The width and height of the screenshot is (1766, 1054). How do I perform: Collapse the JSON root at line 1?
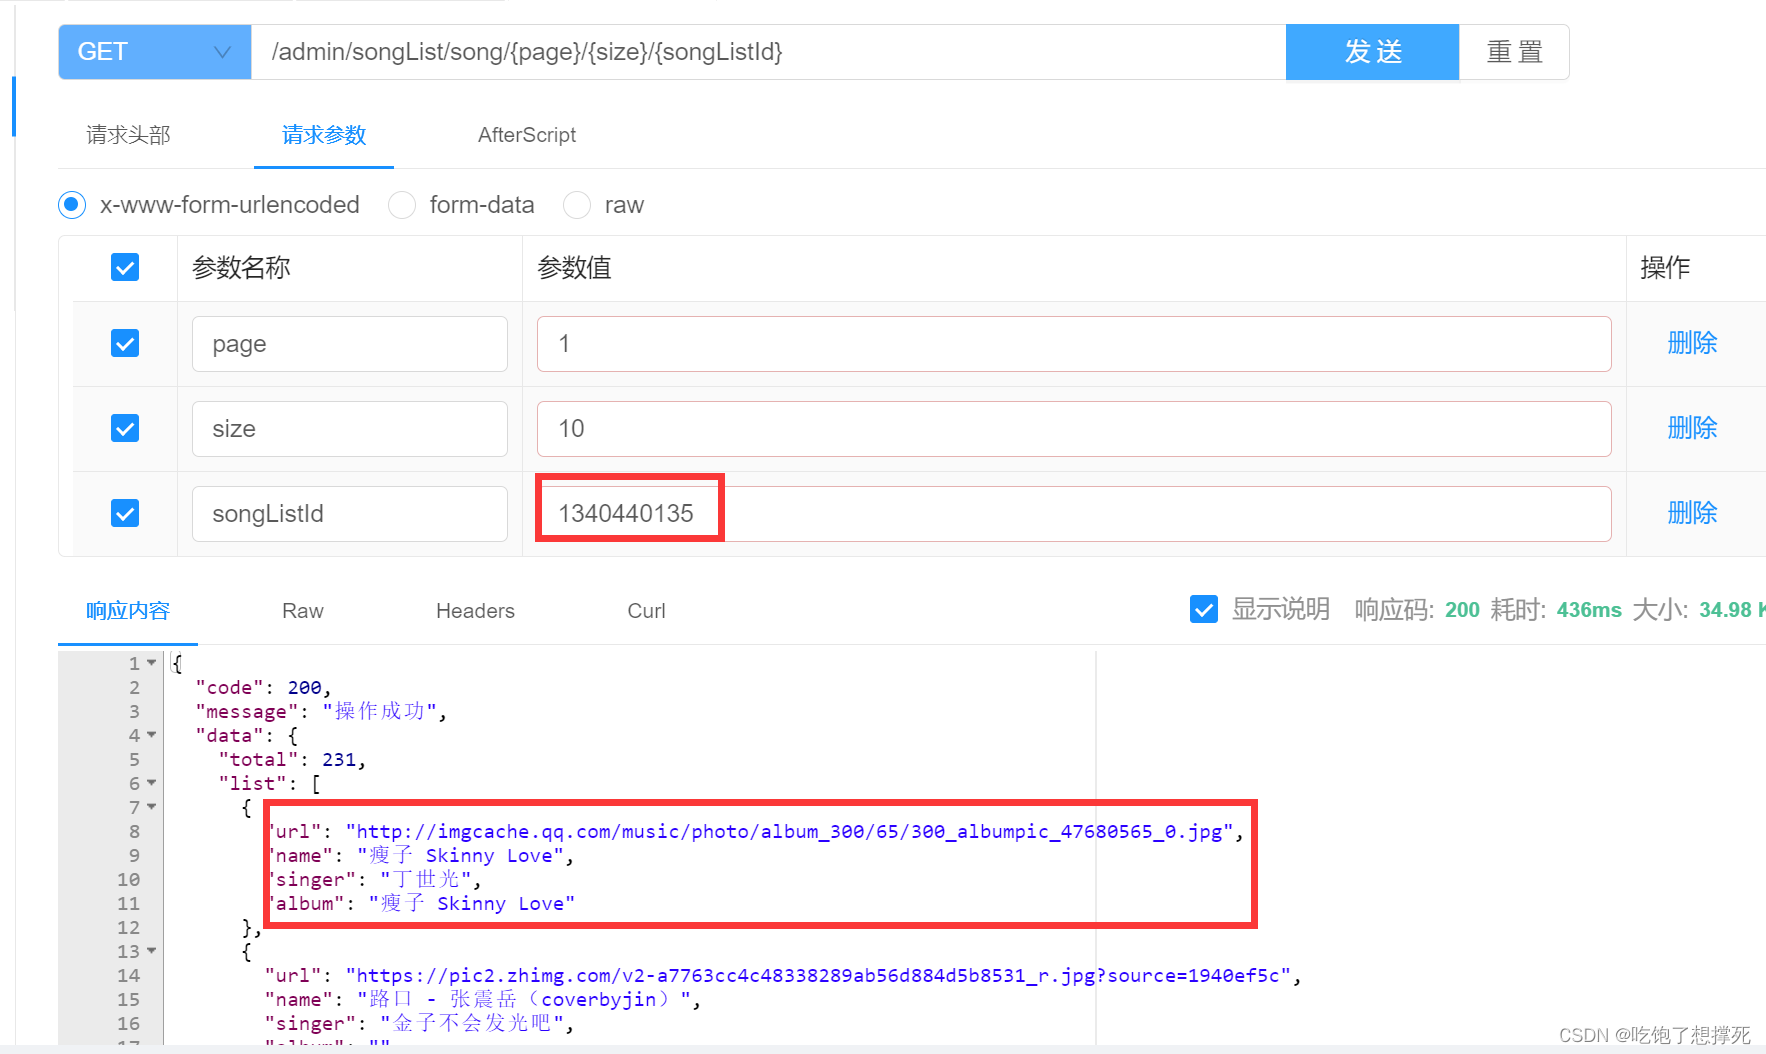[x=152, y=663]
